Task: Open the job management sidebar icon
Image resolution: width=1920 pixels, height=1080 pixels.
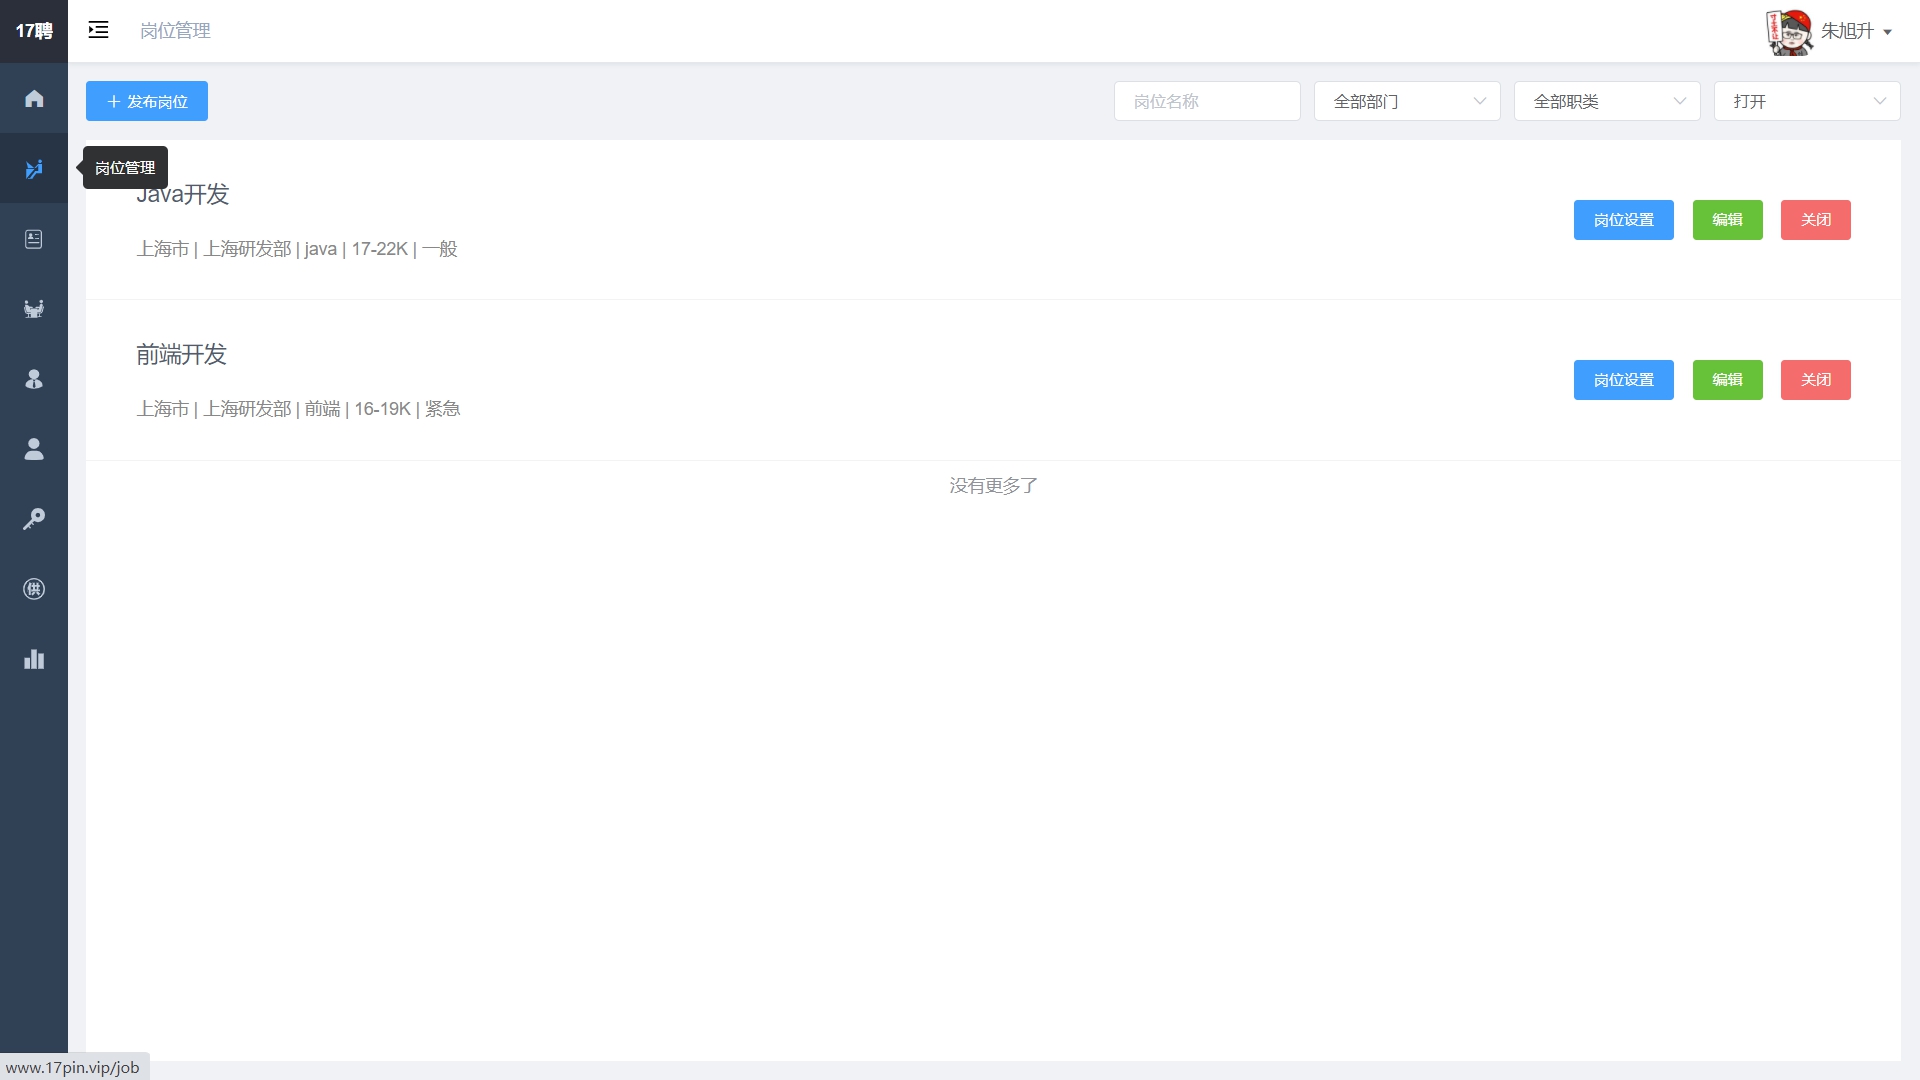Action: click(x=34, y=169)
